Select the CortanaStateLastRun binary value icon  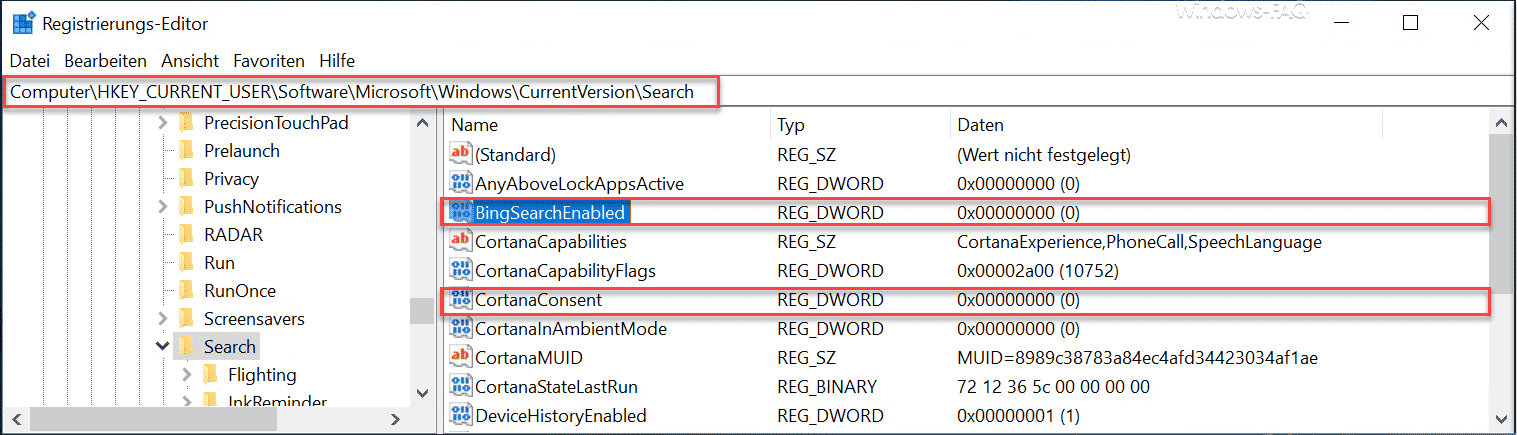tap(461, 386)
